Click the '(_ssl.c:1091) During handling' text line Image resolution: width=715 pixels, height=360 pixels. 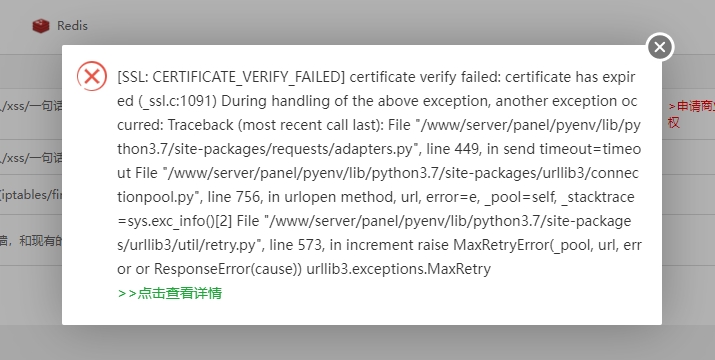click(x=377, y=101)
